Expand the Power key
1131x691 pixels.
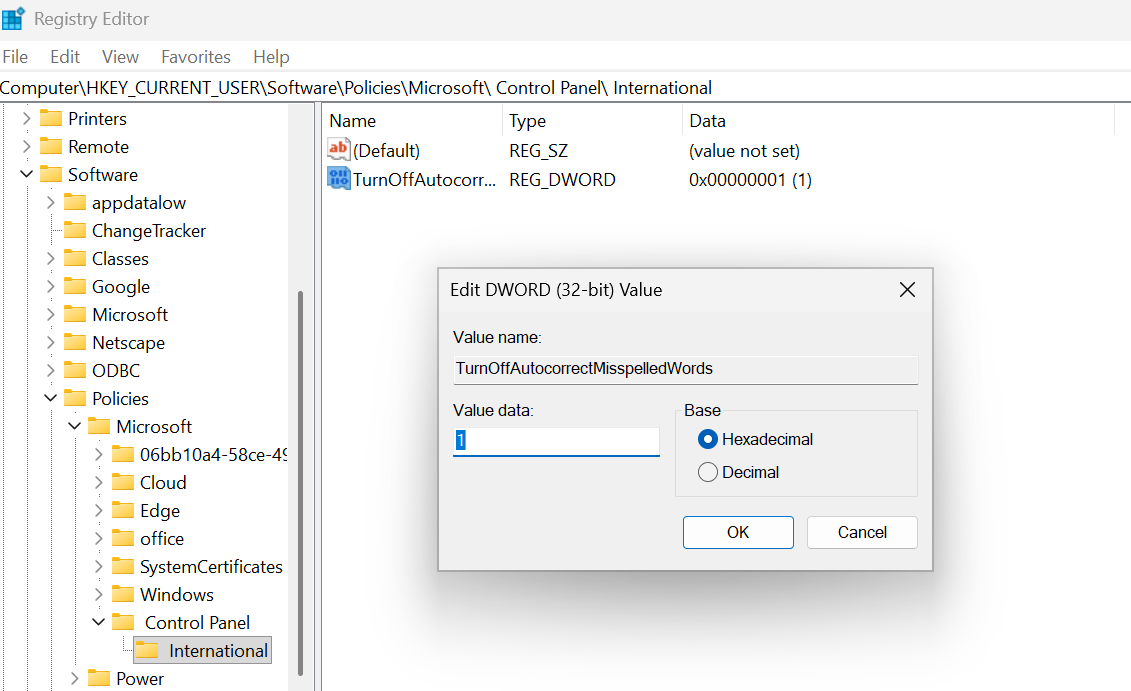pos(74,679)
